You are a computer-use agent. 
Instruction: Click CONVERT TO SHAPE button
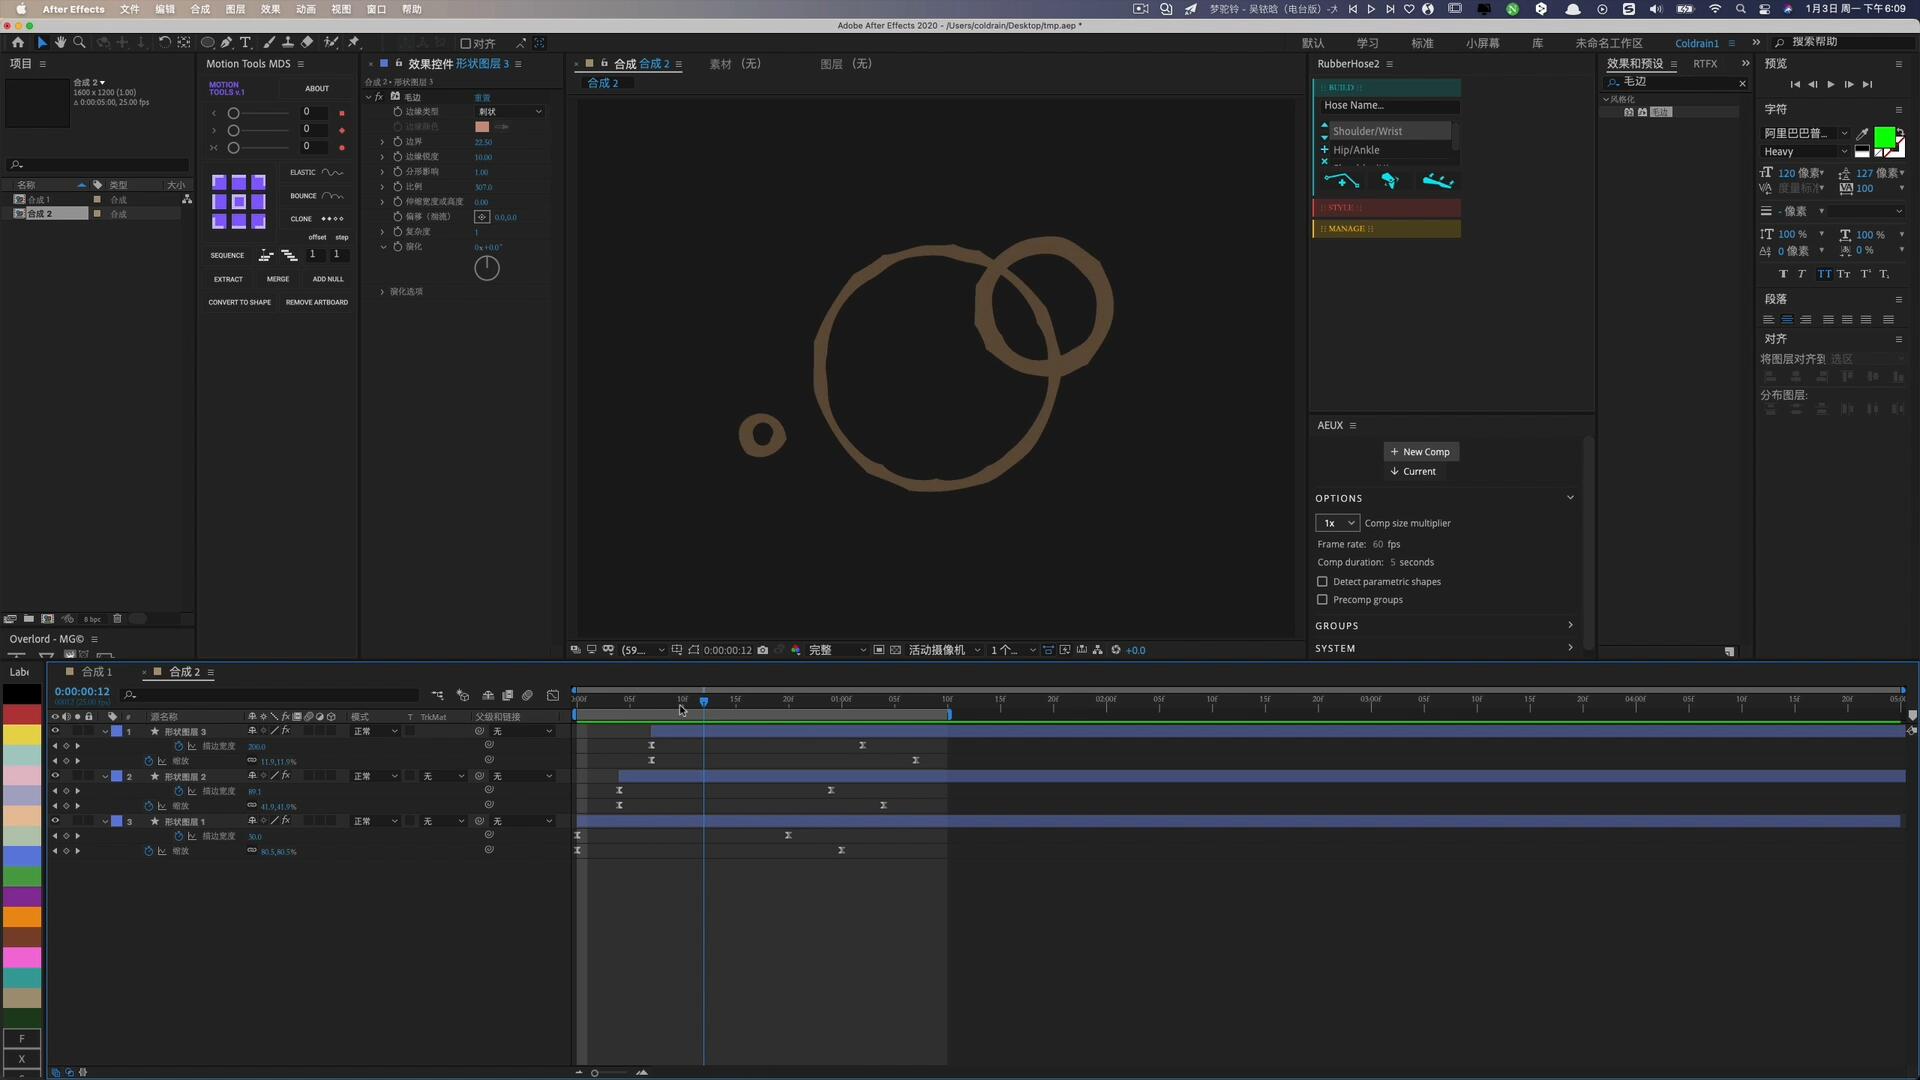coord(240,302)
